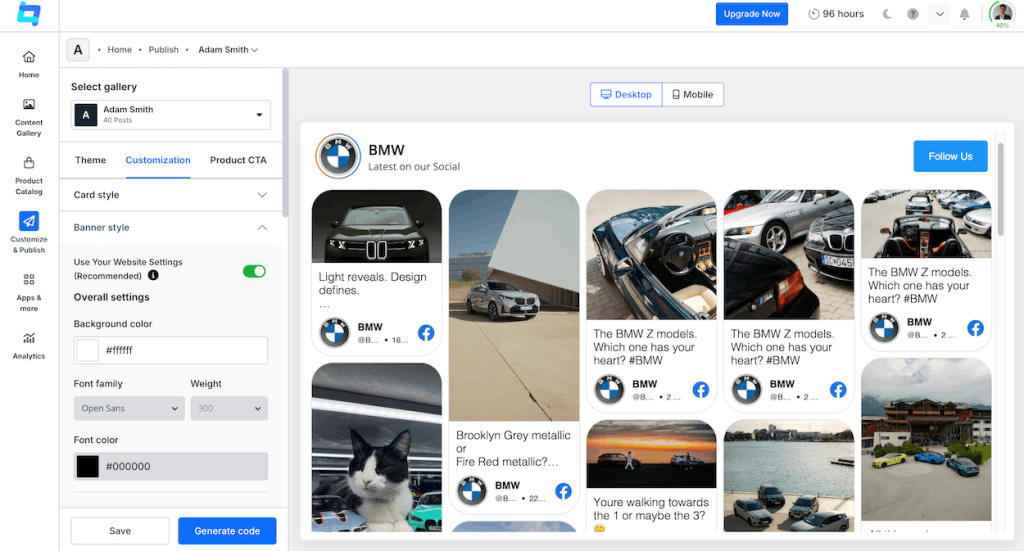1024x551 pixels.
Task: Collapse the Banner style section
Action: (x=170, y=227)
